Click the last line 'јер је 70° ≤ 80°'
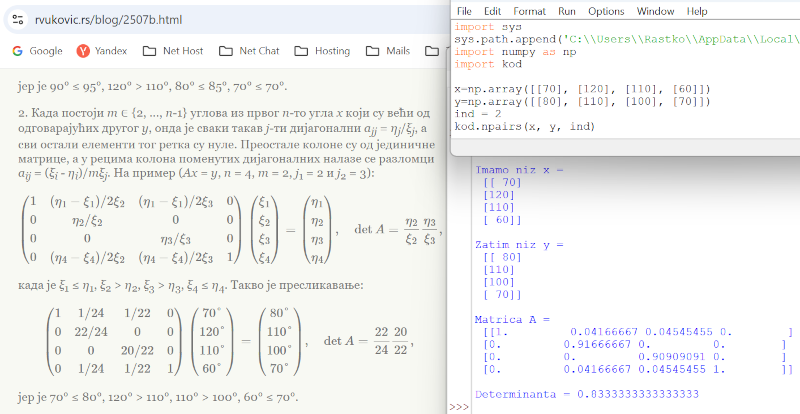The width and height of the screenshot is (800, 414). [158, 397]
